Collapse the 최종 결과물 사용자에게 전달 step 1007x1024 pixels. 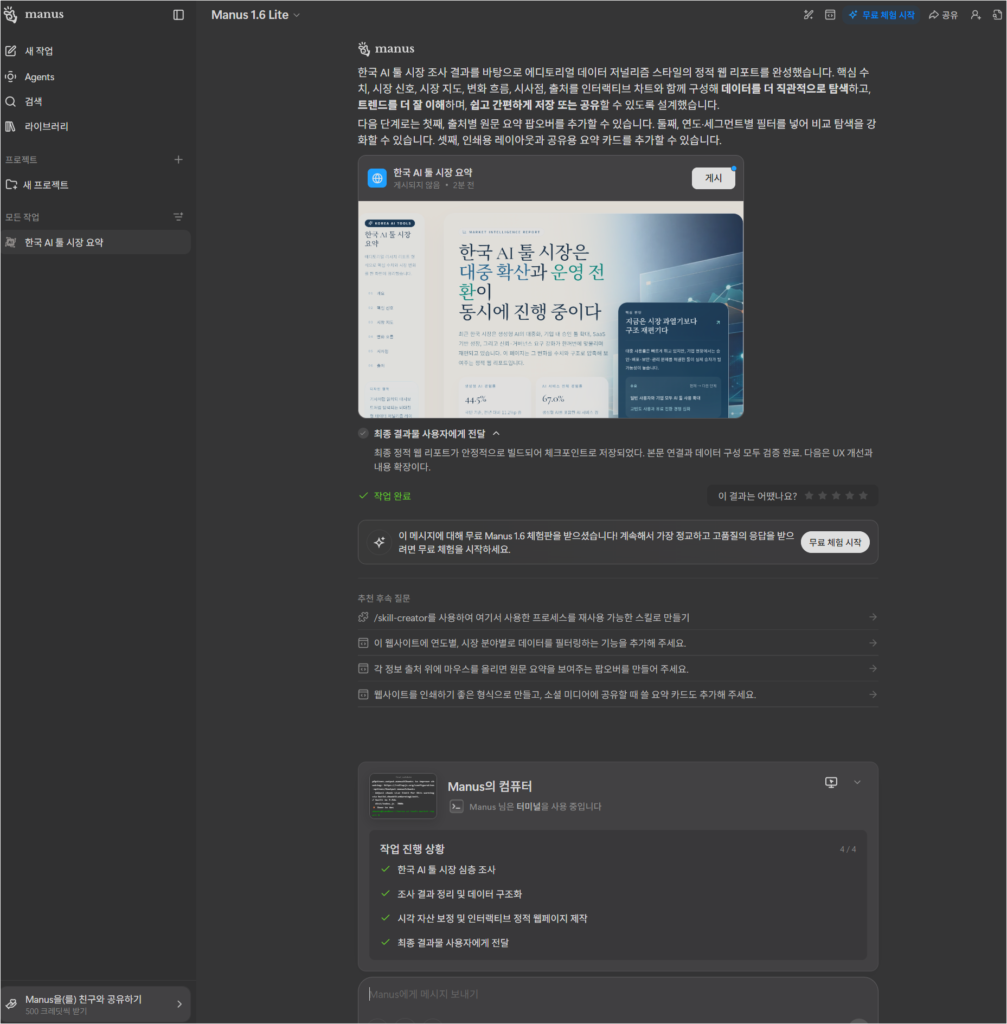pyautogui.click(x=496, y=433)
